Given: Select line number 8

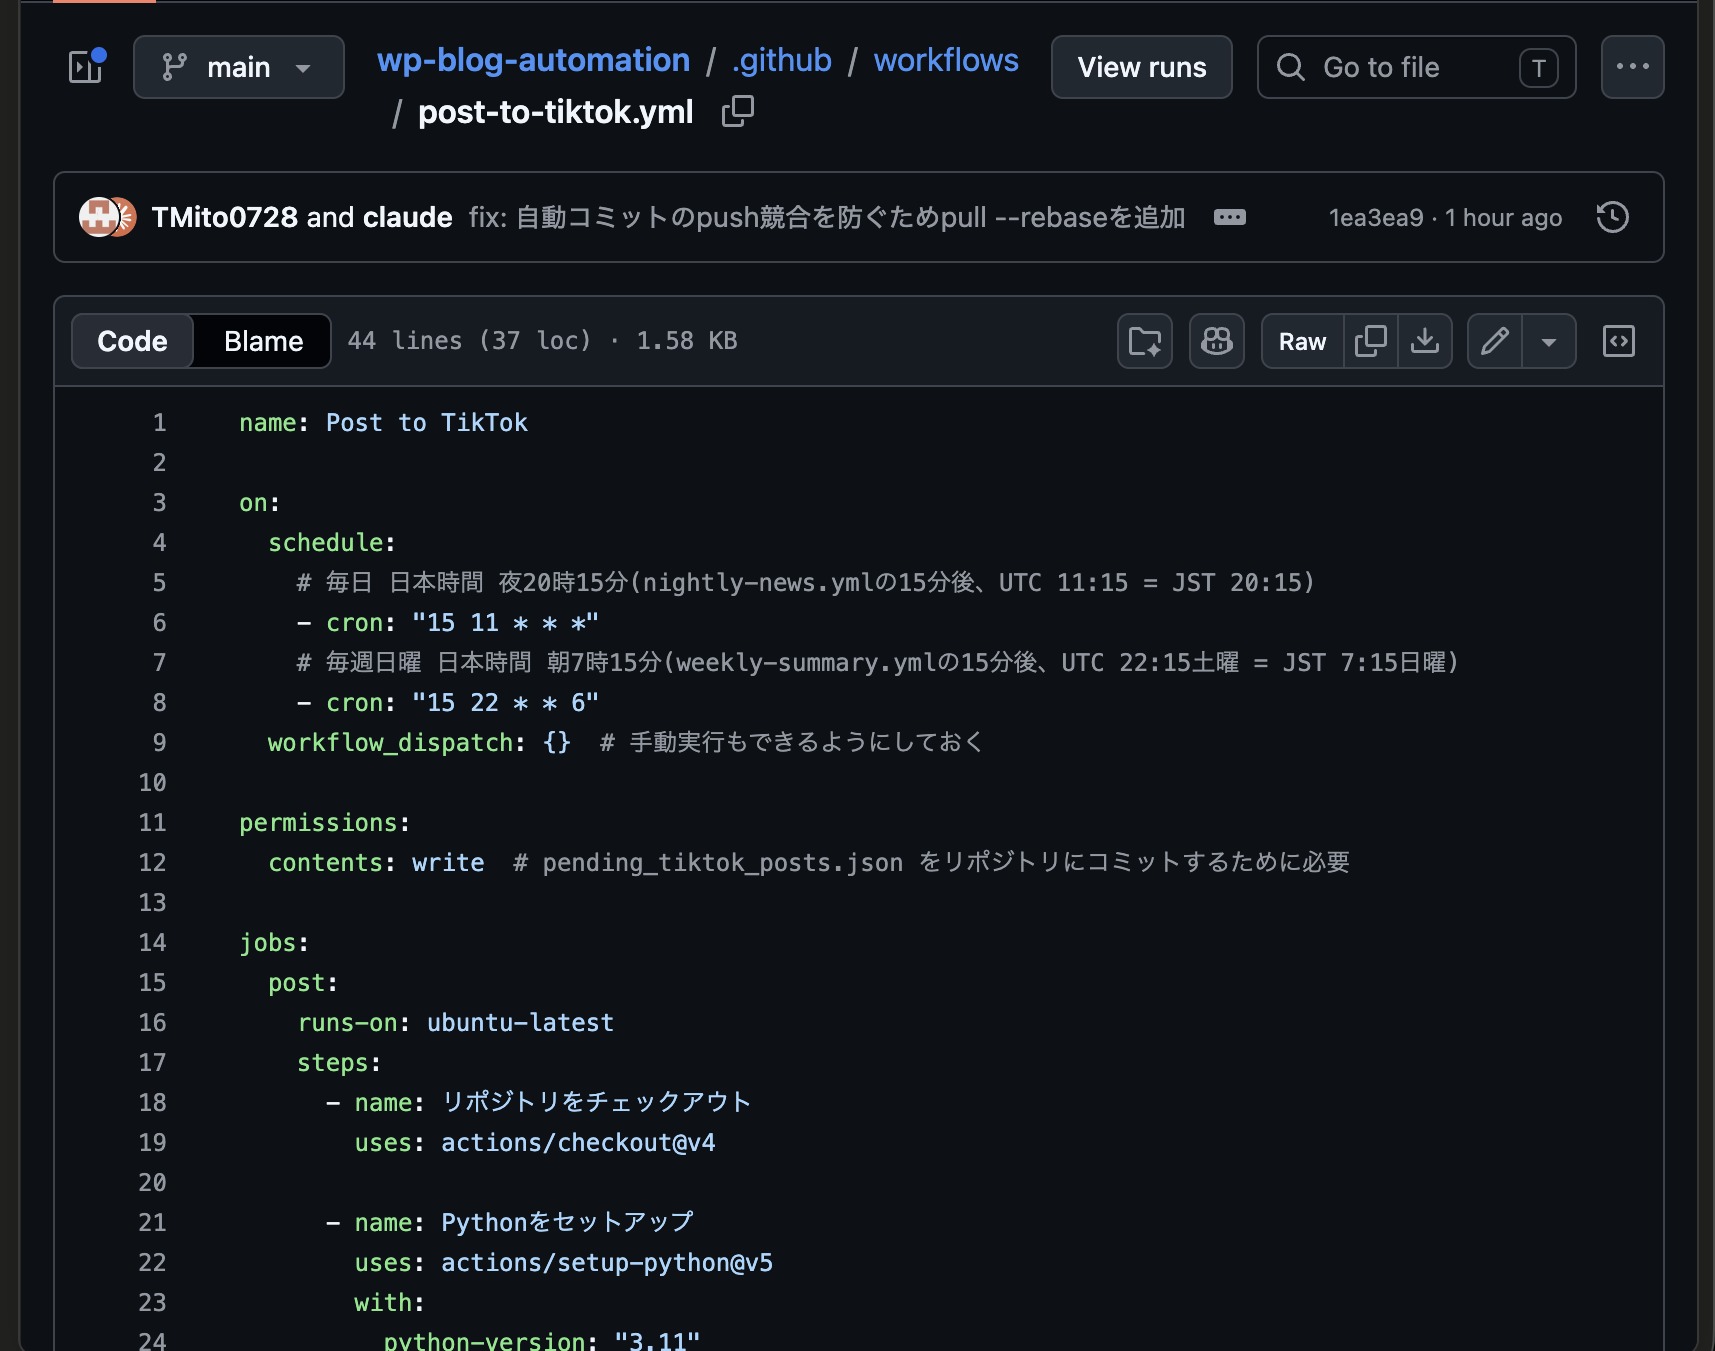Looking at the screenshot, I should point(159,702).
